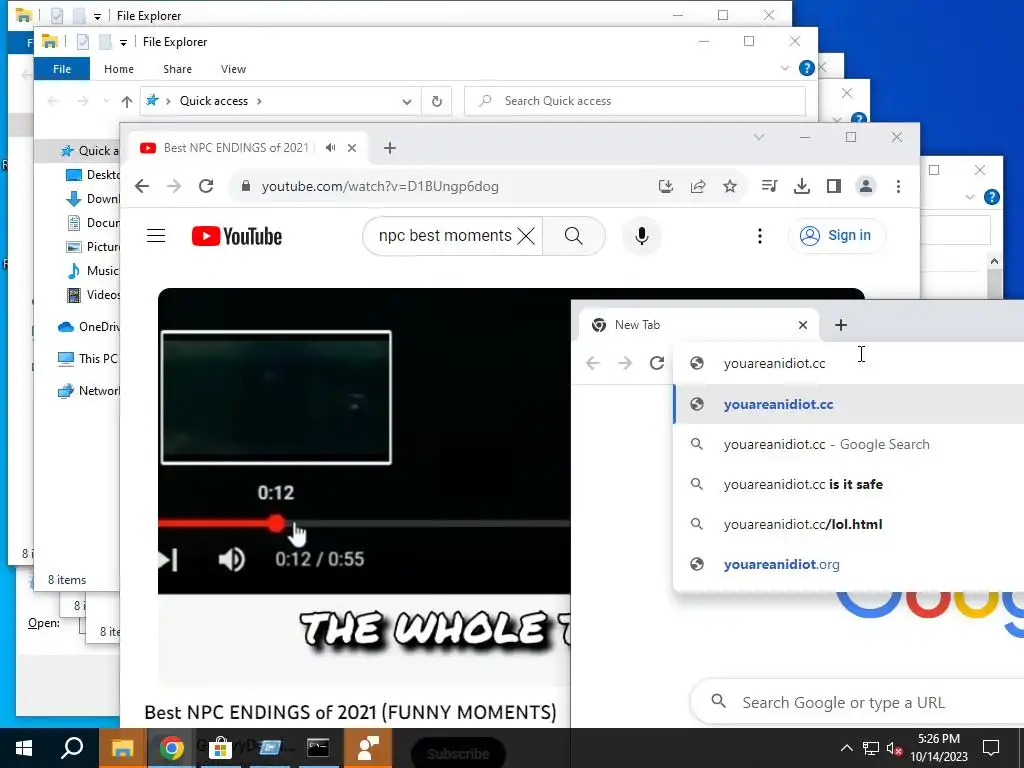Select This PC in navigation pane
Screen dimensions: 1024x768
coord(88,359)
